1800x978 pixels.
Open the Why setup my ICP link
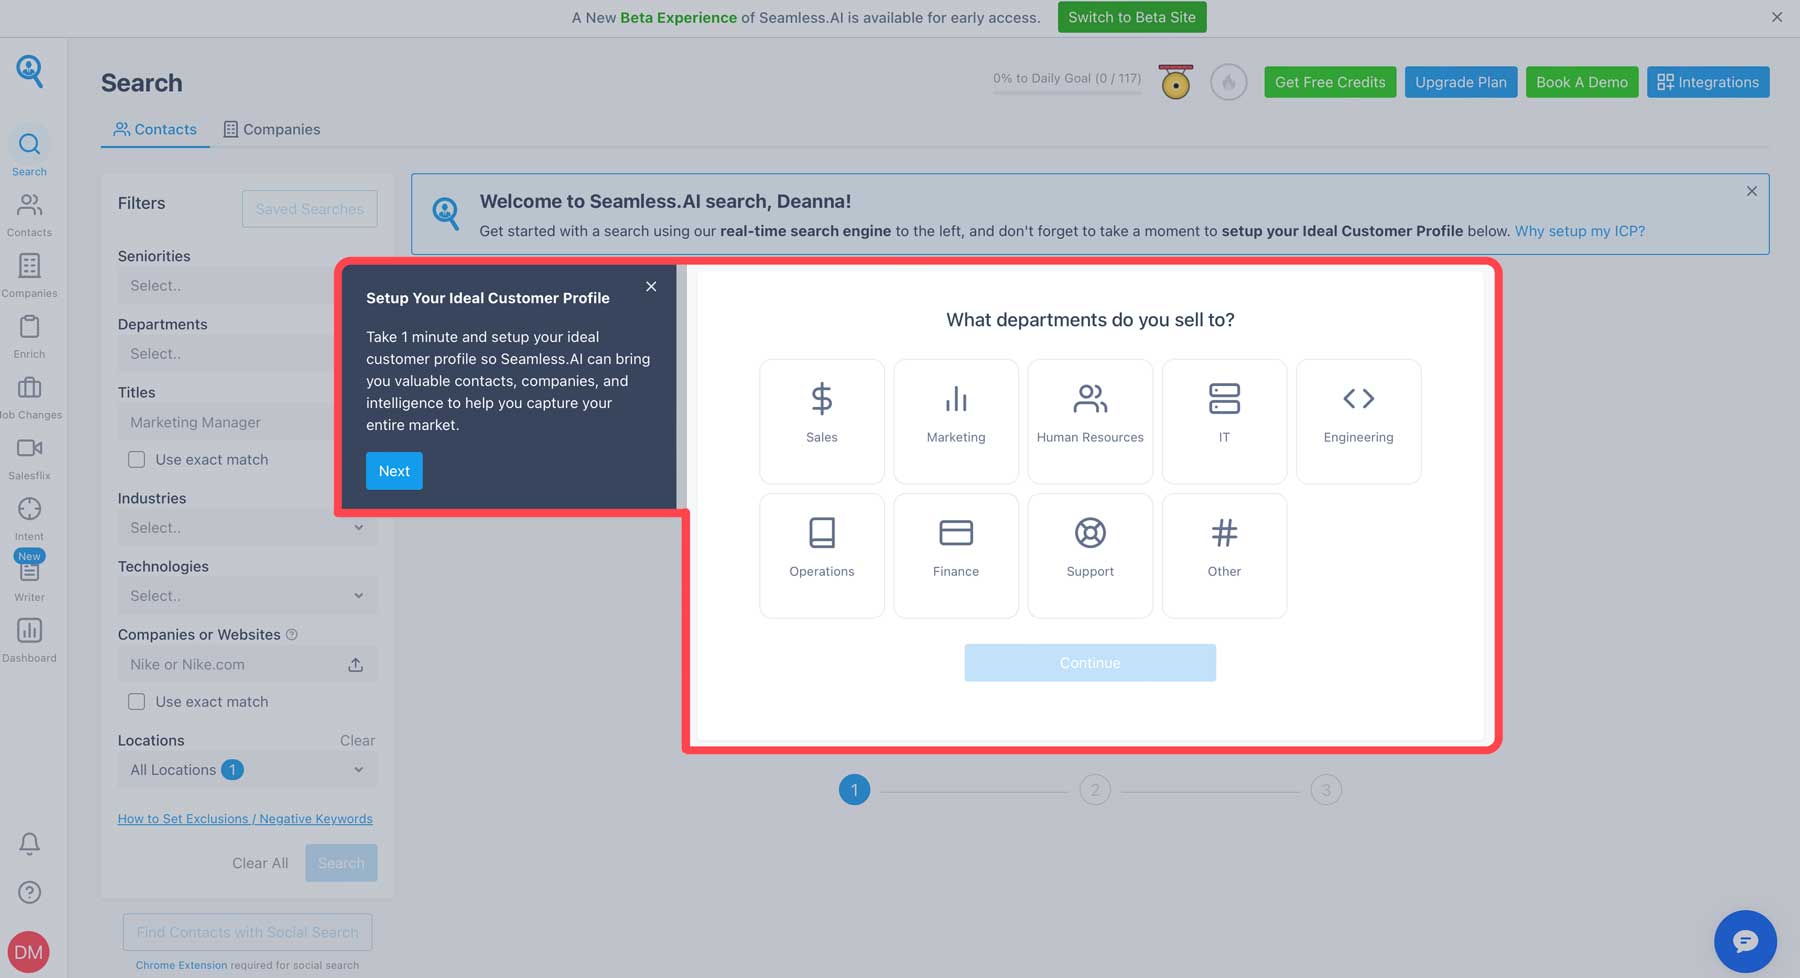[x=1578, y=231]
